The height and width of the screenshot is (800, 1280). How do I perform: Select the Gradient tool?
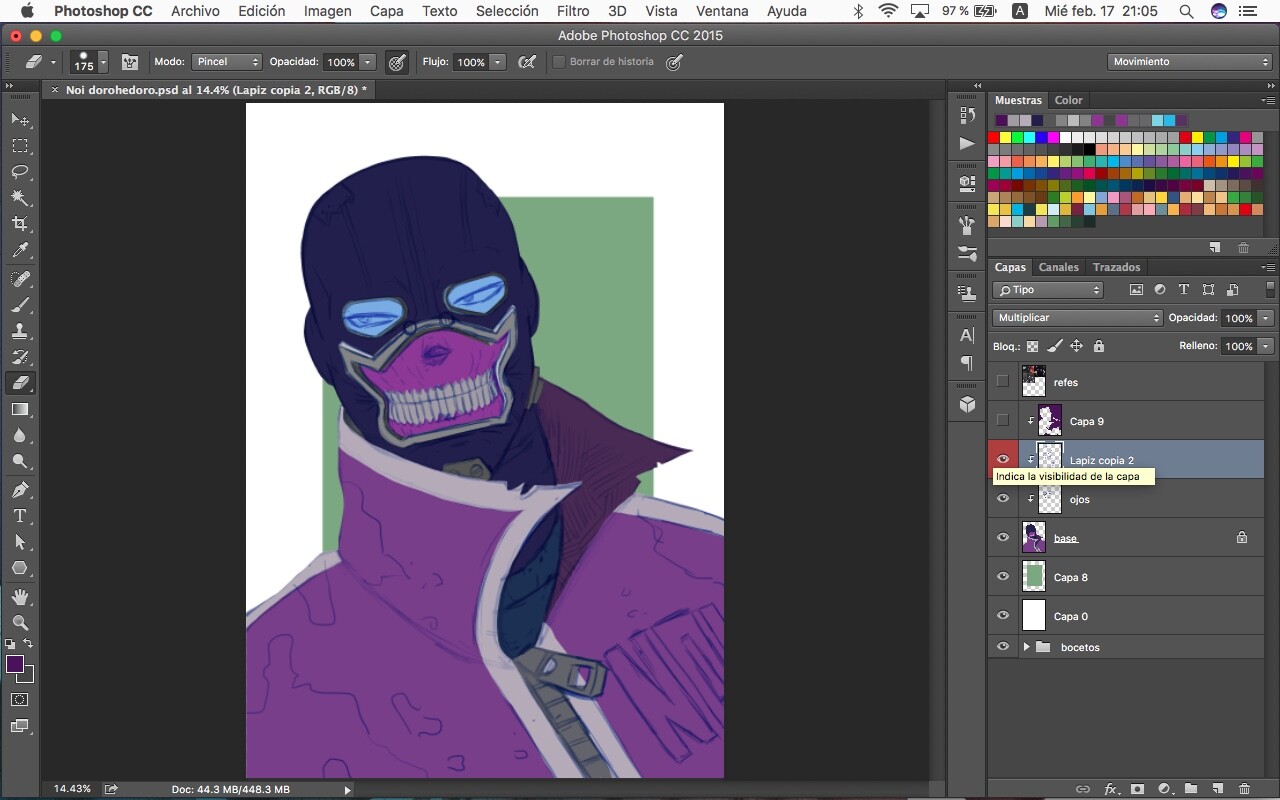[x=20, y=409]
